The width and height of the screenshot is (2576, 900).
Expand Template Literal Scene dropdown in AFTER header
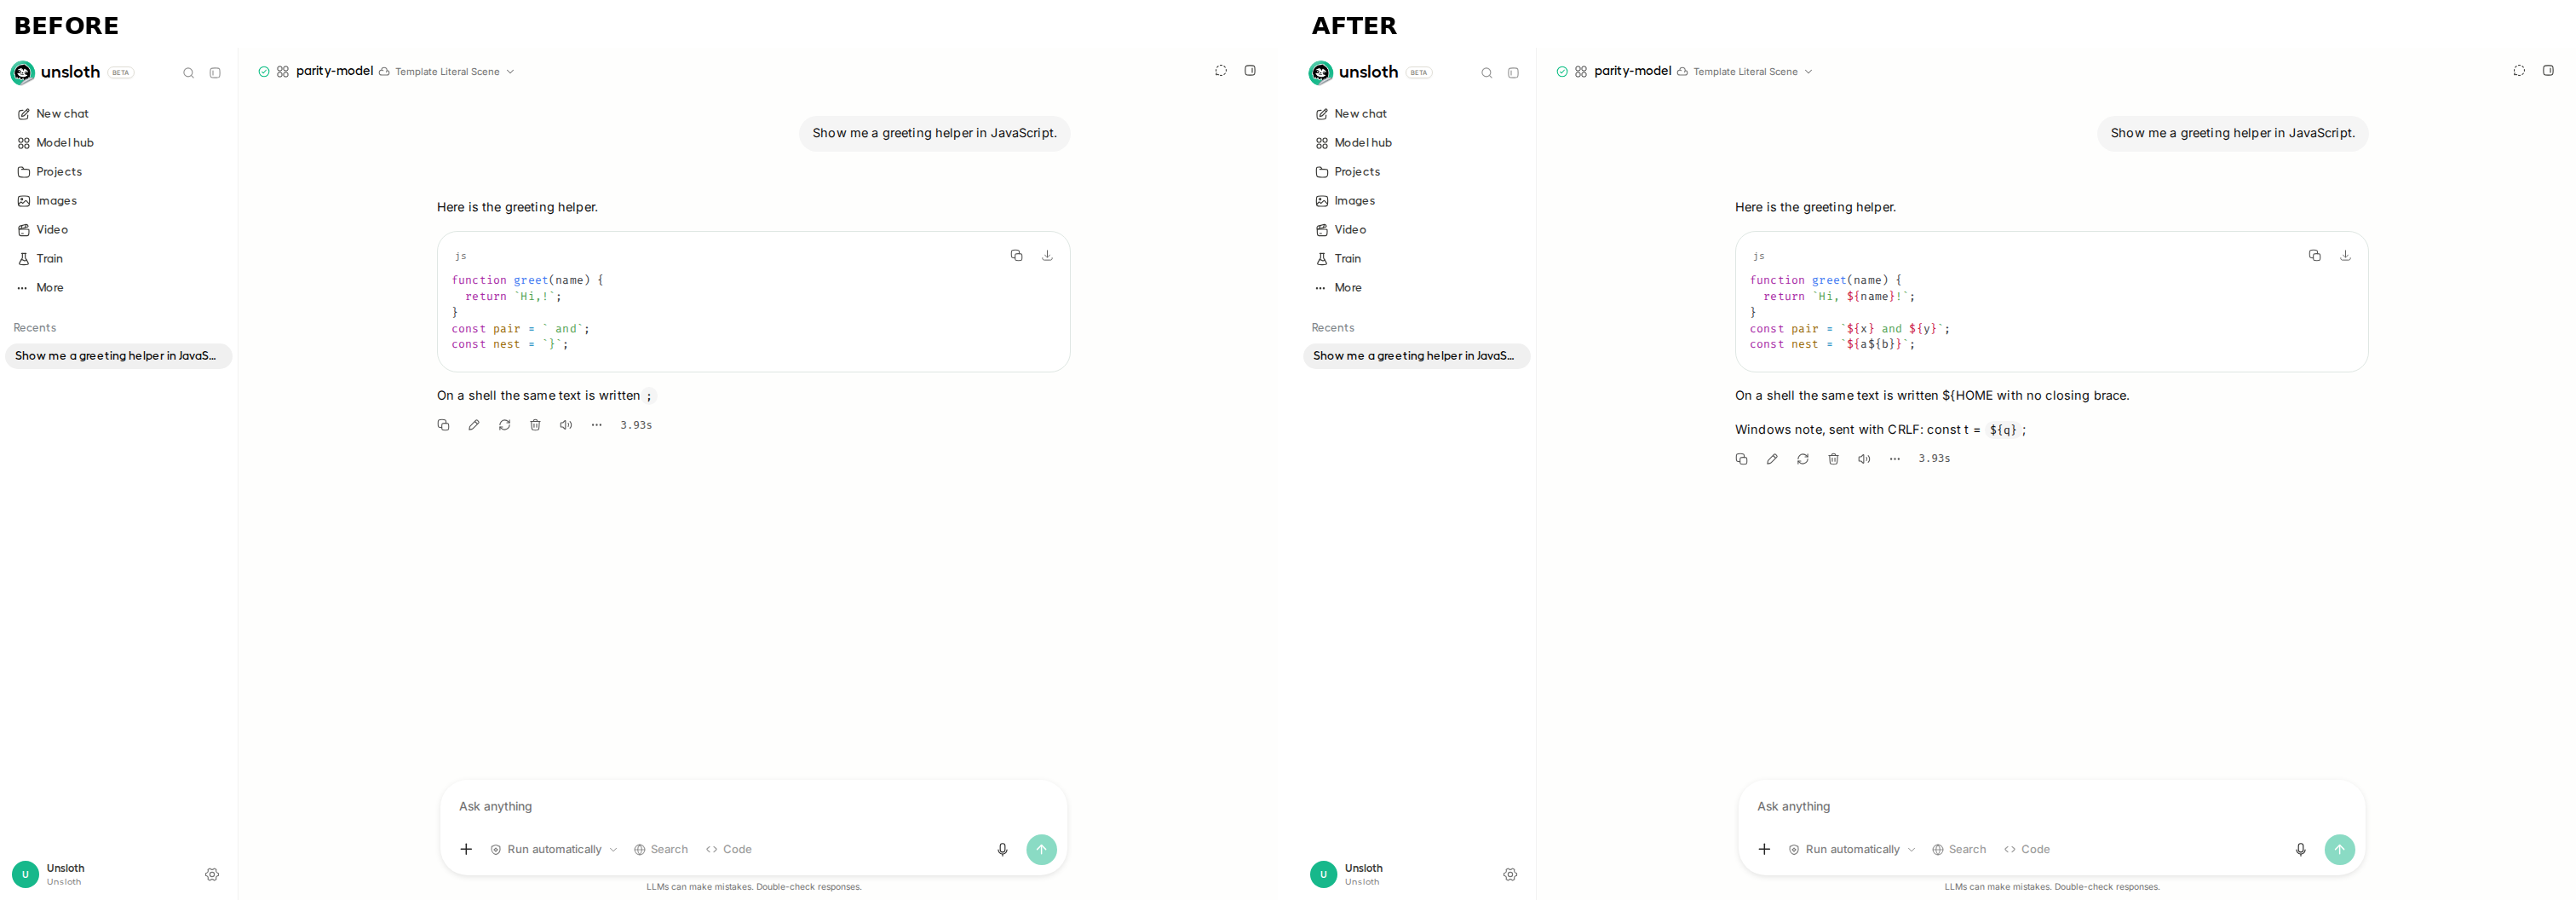click(1744, 72)
